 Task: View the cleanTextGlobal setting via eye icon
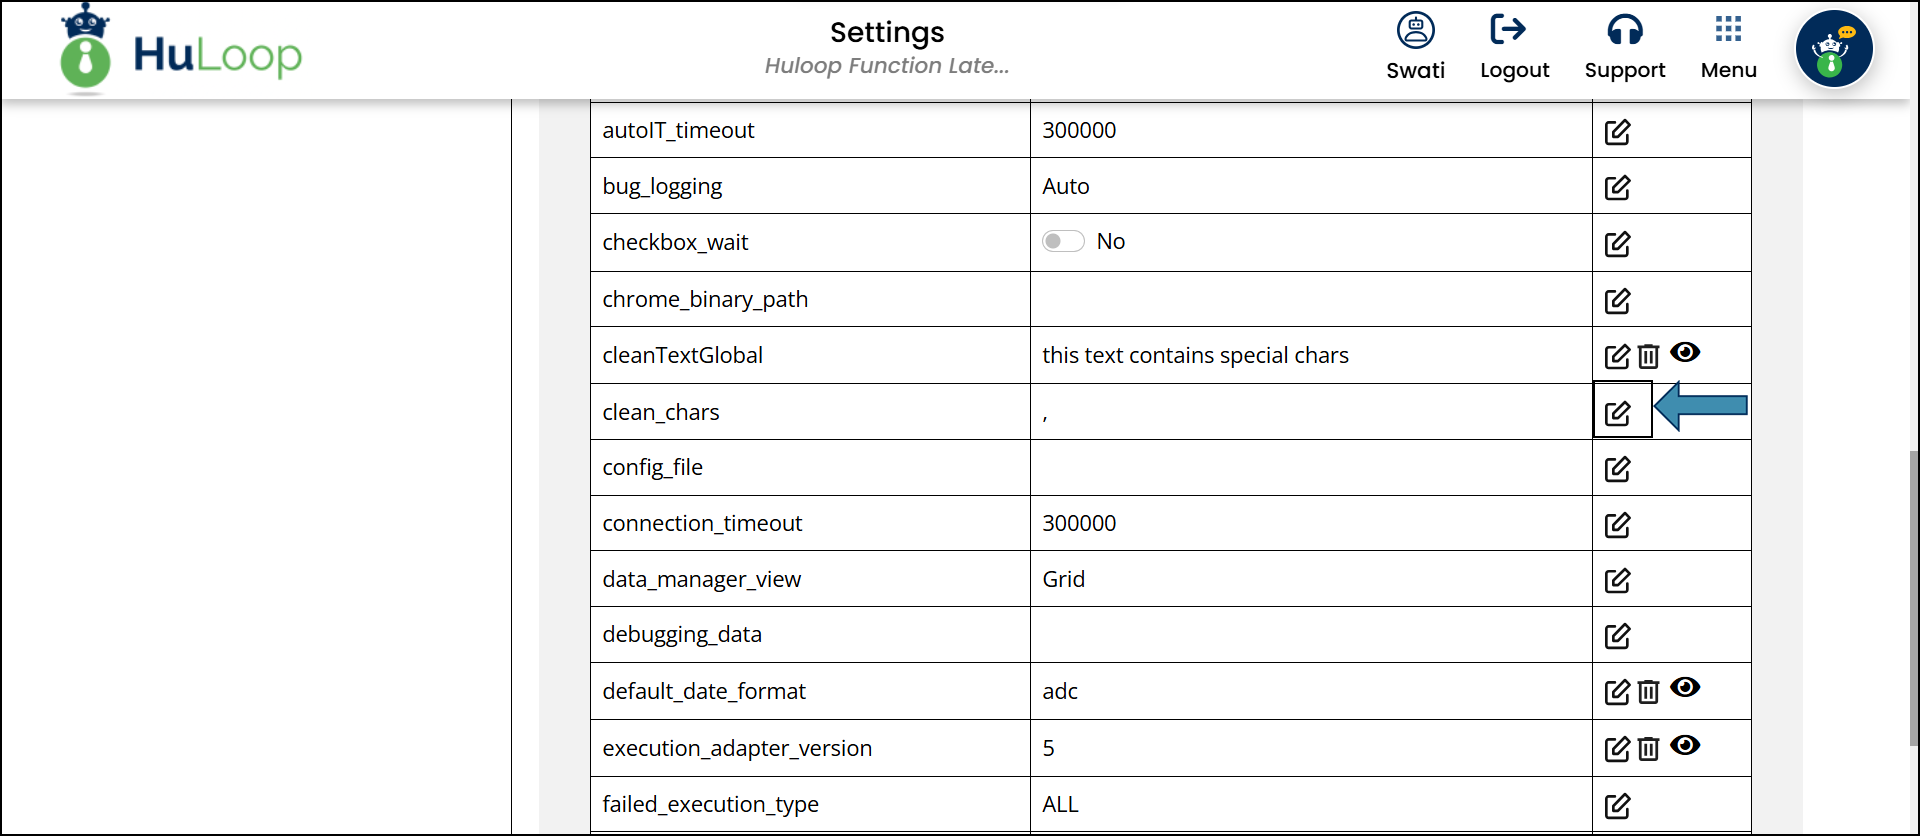click(1685, 353)
